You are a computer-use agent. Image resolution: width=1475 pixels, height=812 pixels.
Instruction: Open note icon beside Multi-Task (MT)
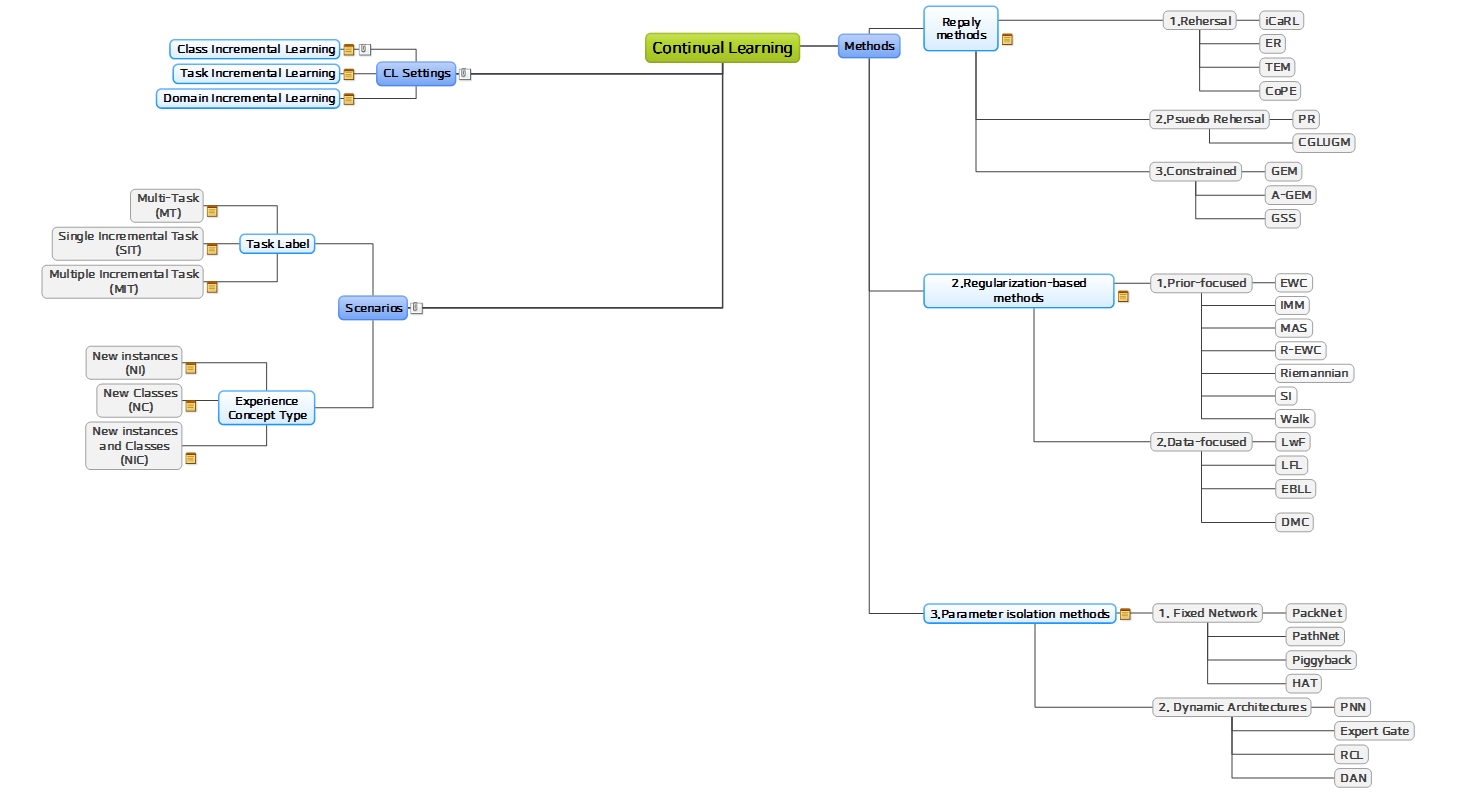[x=212, y=211]
